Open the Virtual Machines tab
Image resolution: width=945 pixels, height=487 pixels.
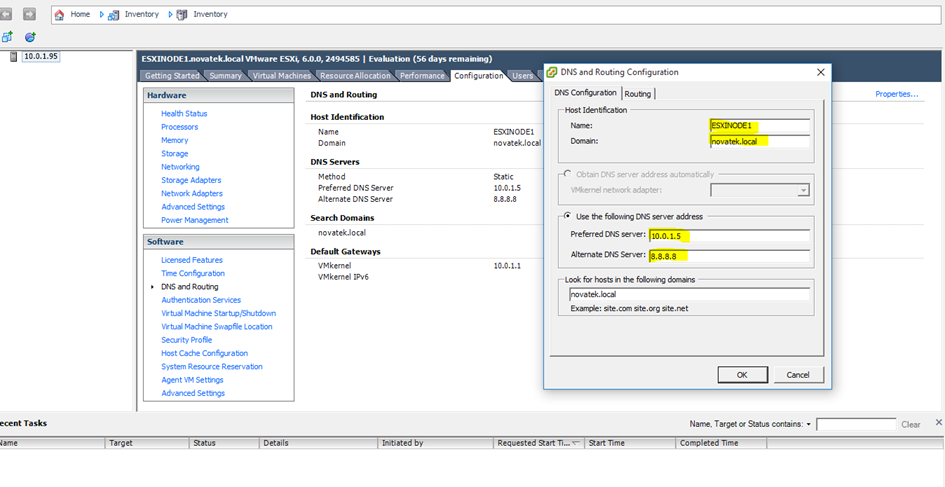point(281,76)
